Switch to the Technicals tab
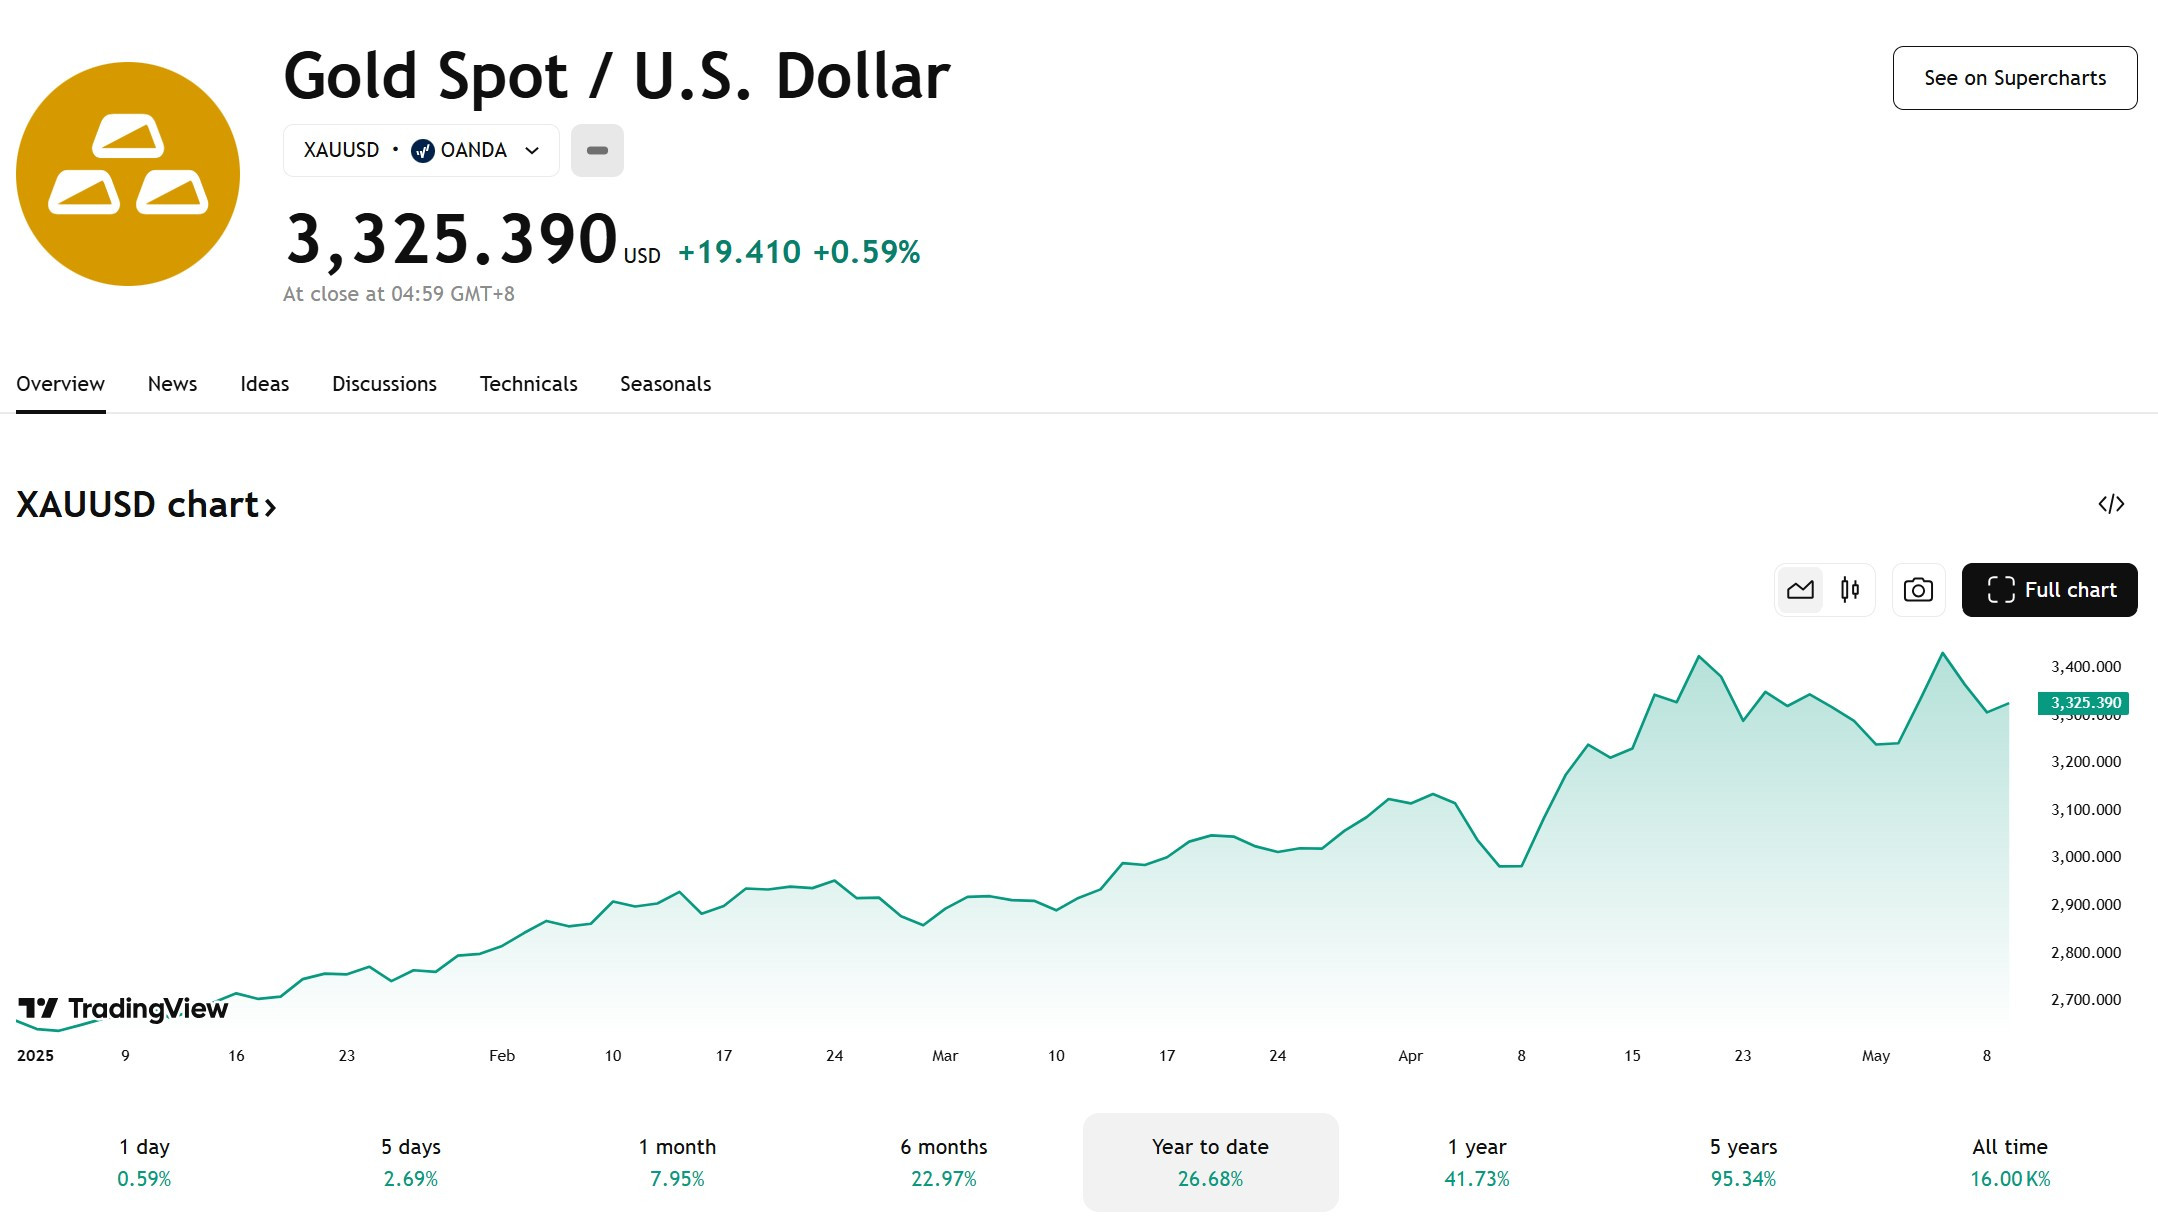This screenshot has height=1216, width=2158. coord(528,384)
